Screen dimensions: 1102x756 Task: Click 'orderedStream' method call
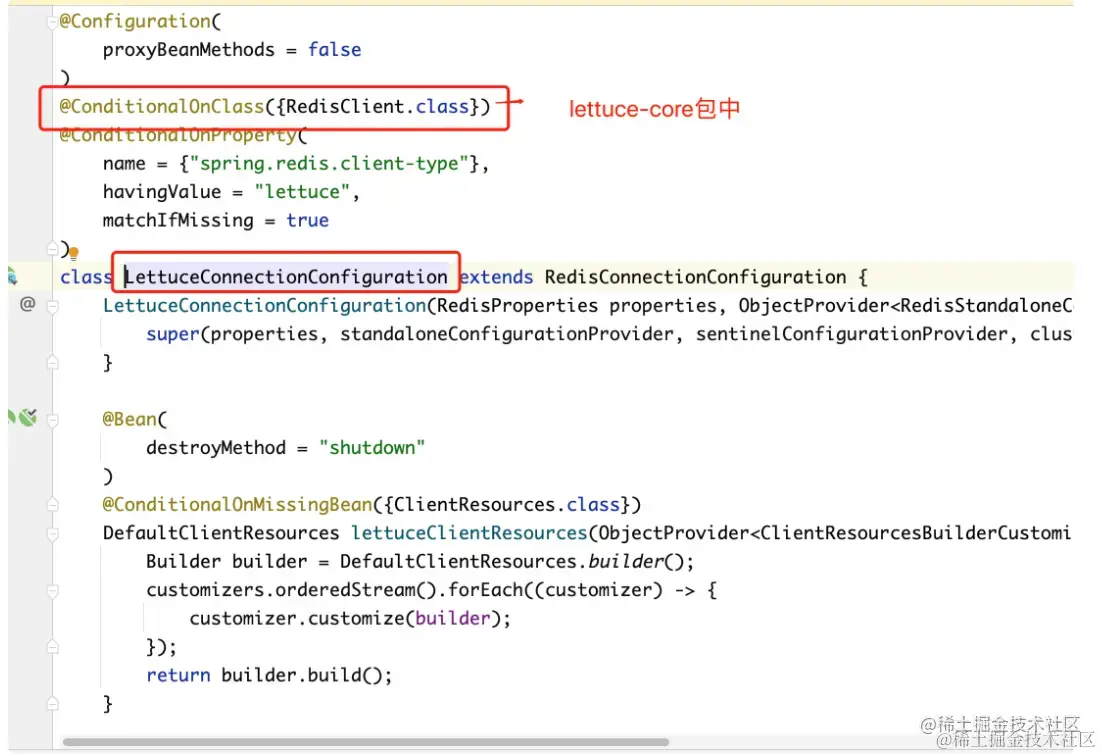(x=345, y=590)
